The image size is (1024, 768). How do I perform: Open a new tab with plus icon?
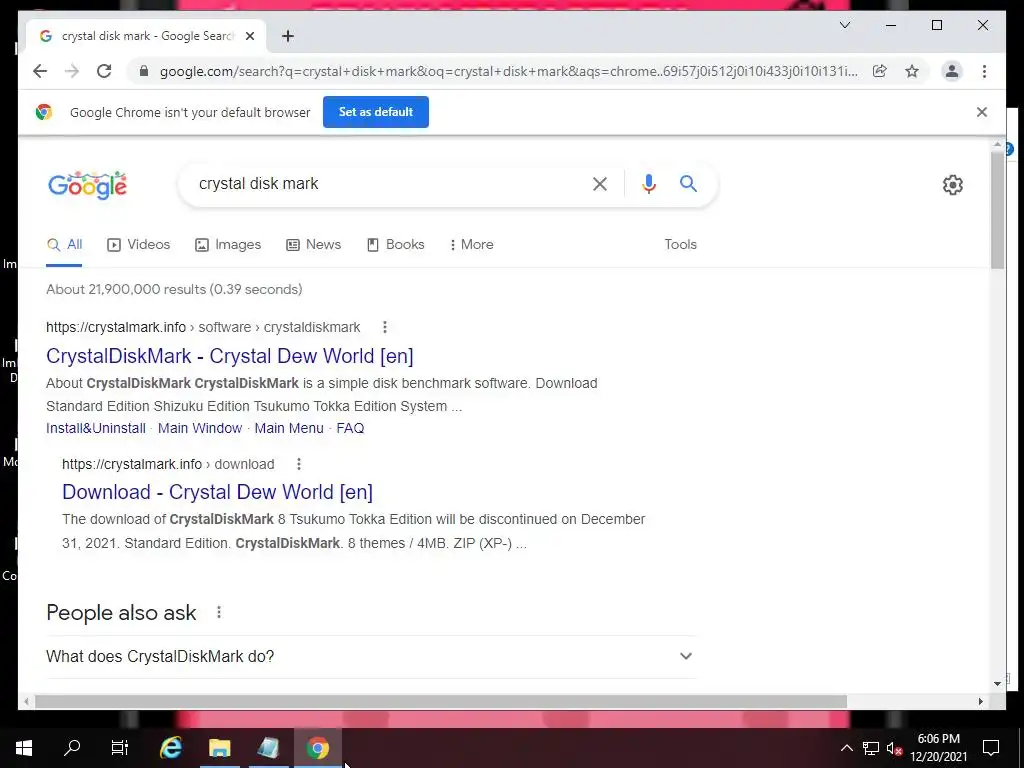point(288,36)
